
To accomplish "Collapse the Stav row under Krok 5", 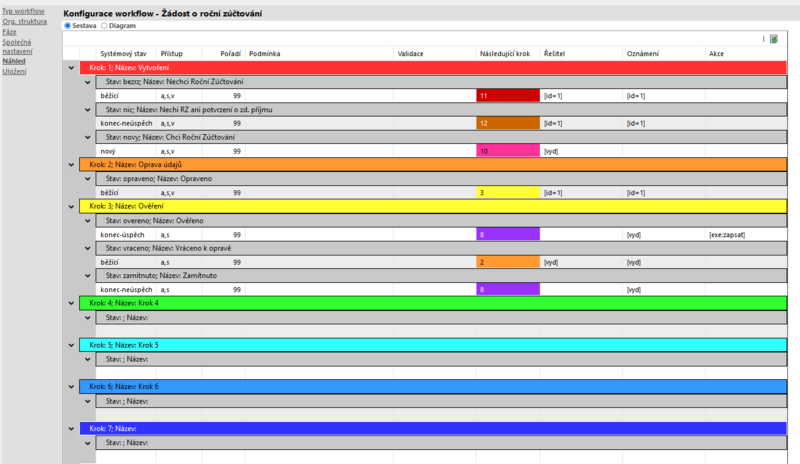I will point(88,359).
